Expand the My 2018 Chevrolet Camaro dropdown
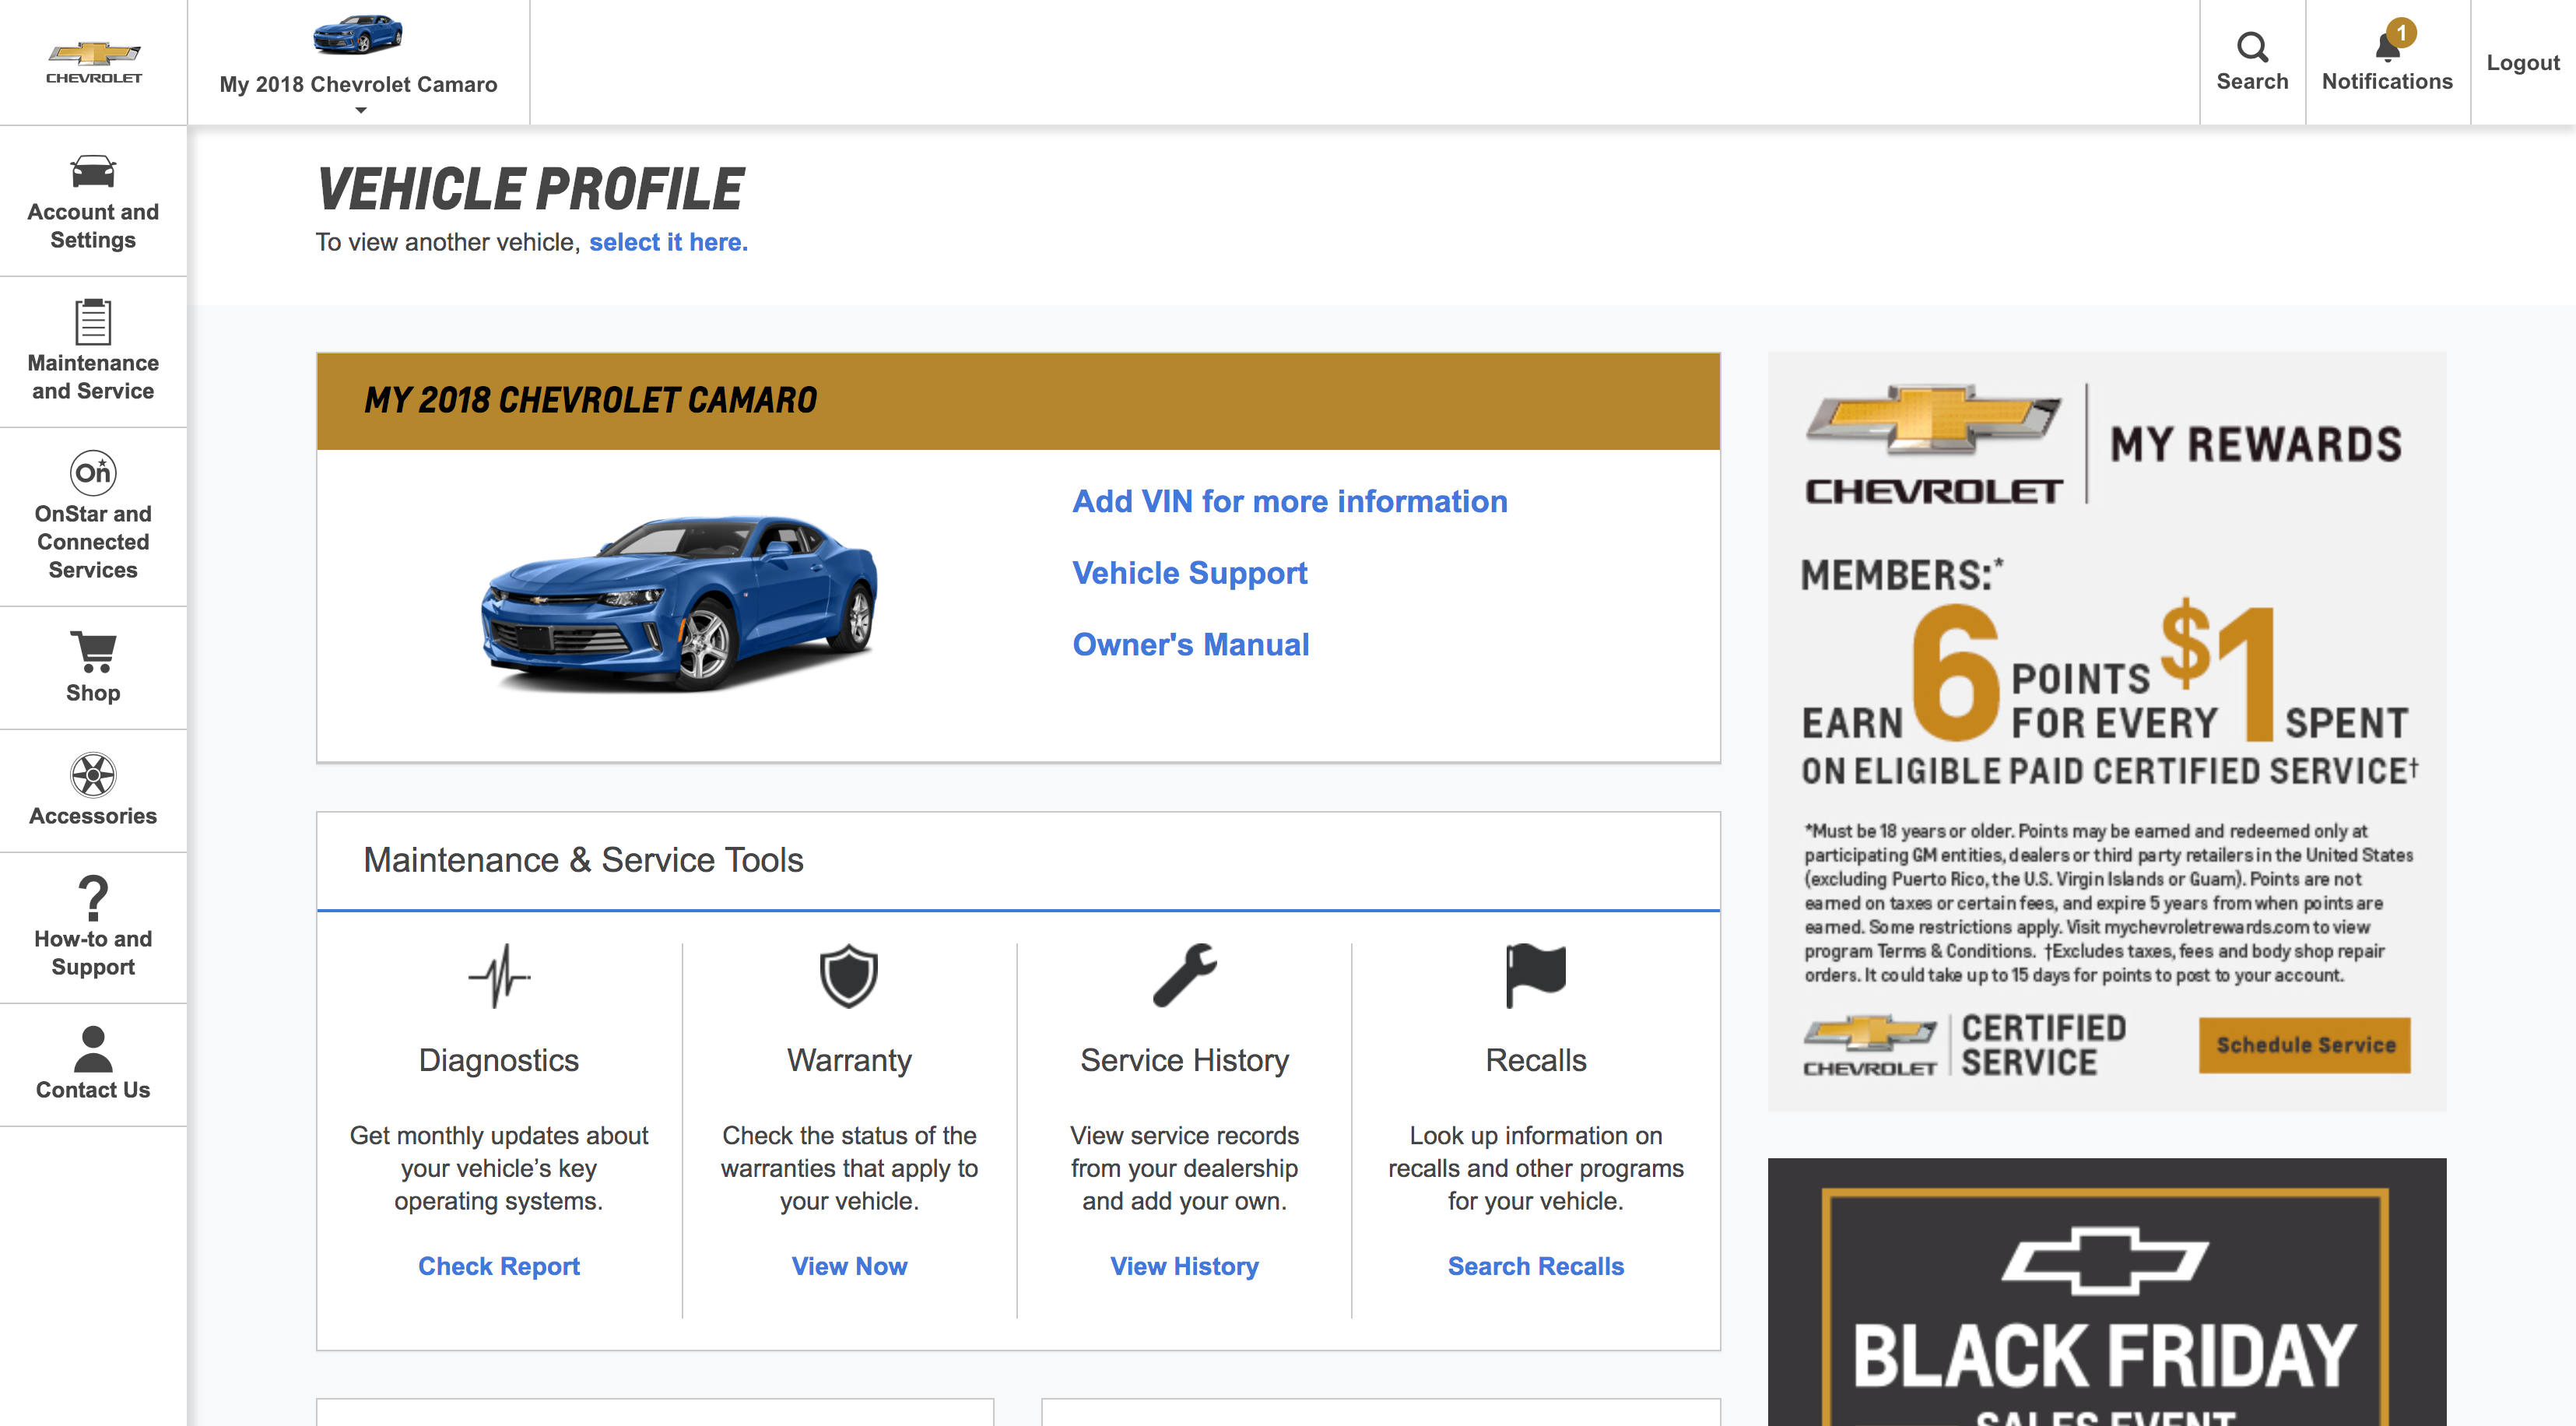This screenshot has height=1426, width=2576. (x=358, y=85)
